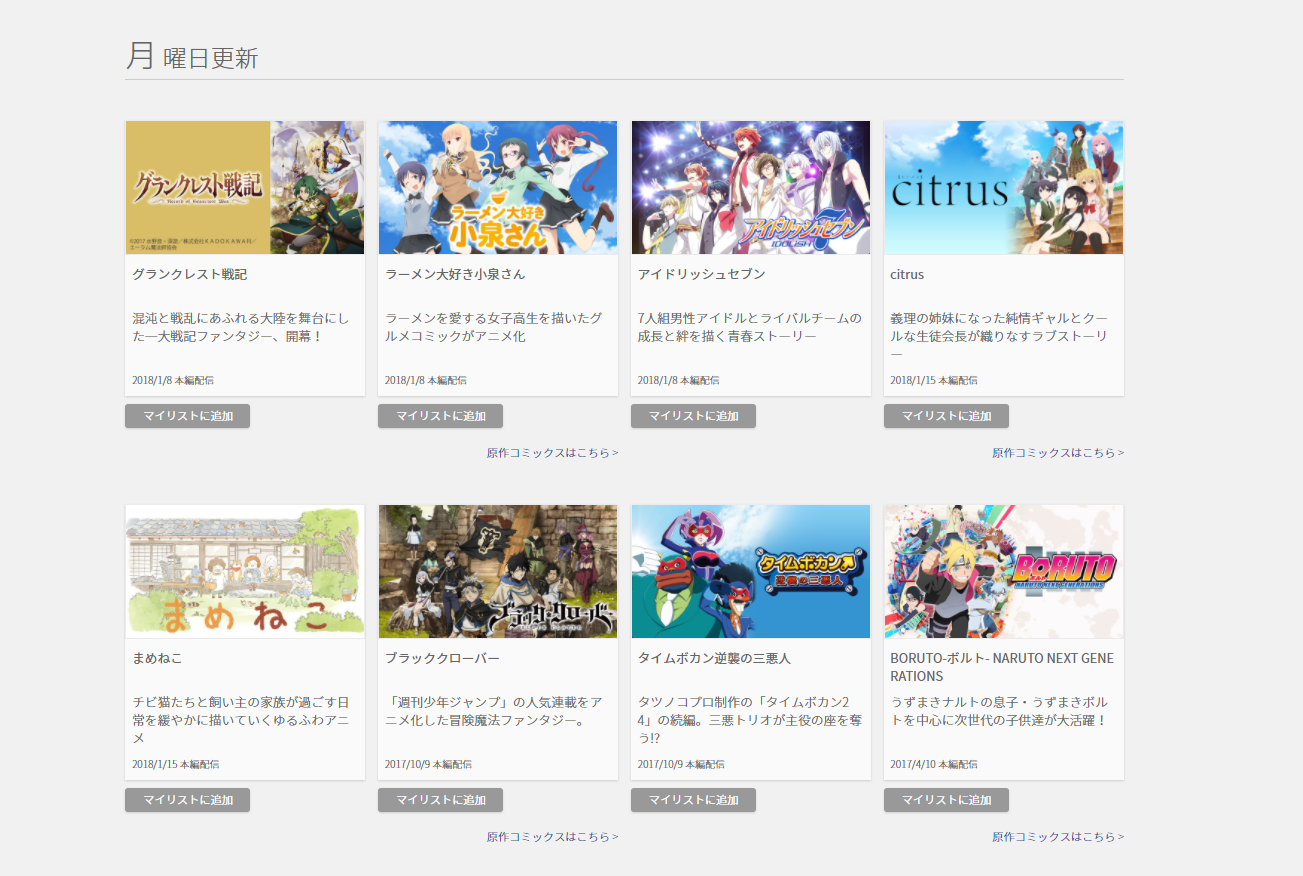Follow 原作コミックスはこちら link under BORUTO

1058,837
